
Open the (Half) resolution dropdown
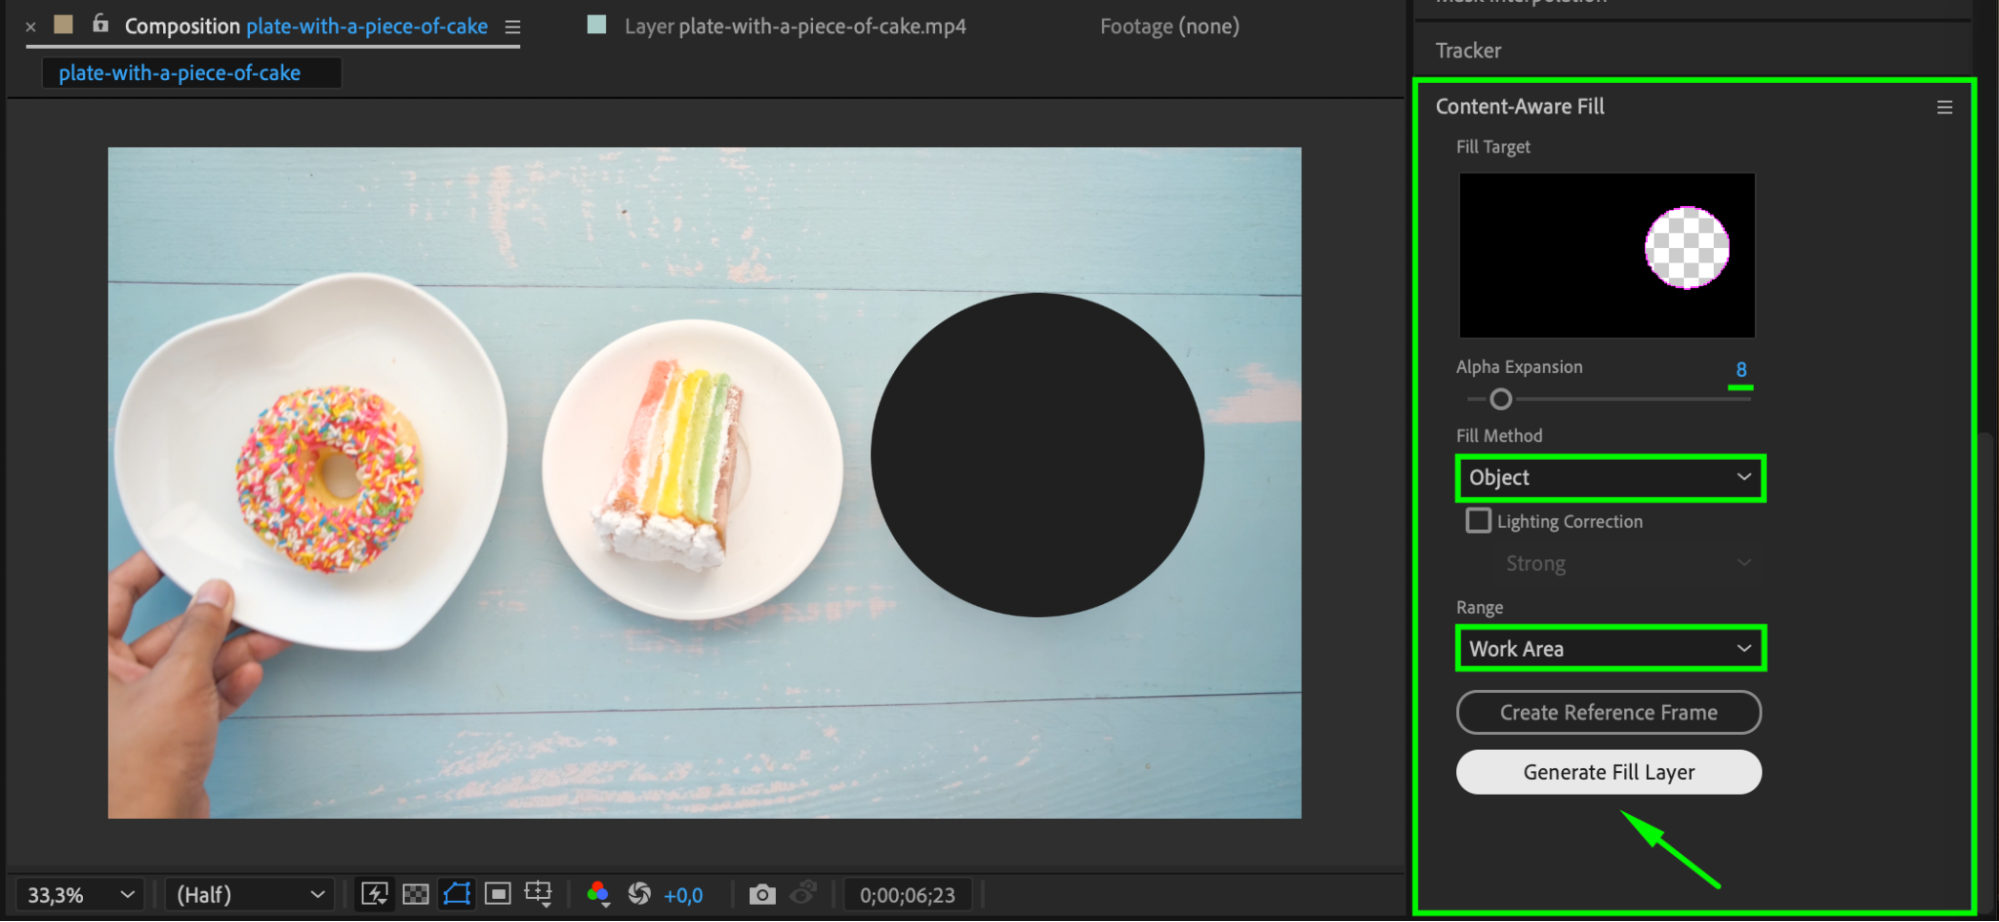[x=250, y=895]
